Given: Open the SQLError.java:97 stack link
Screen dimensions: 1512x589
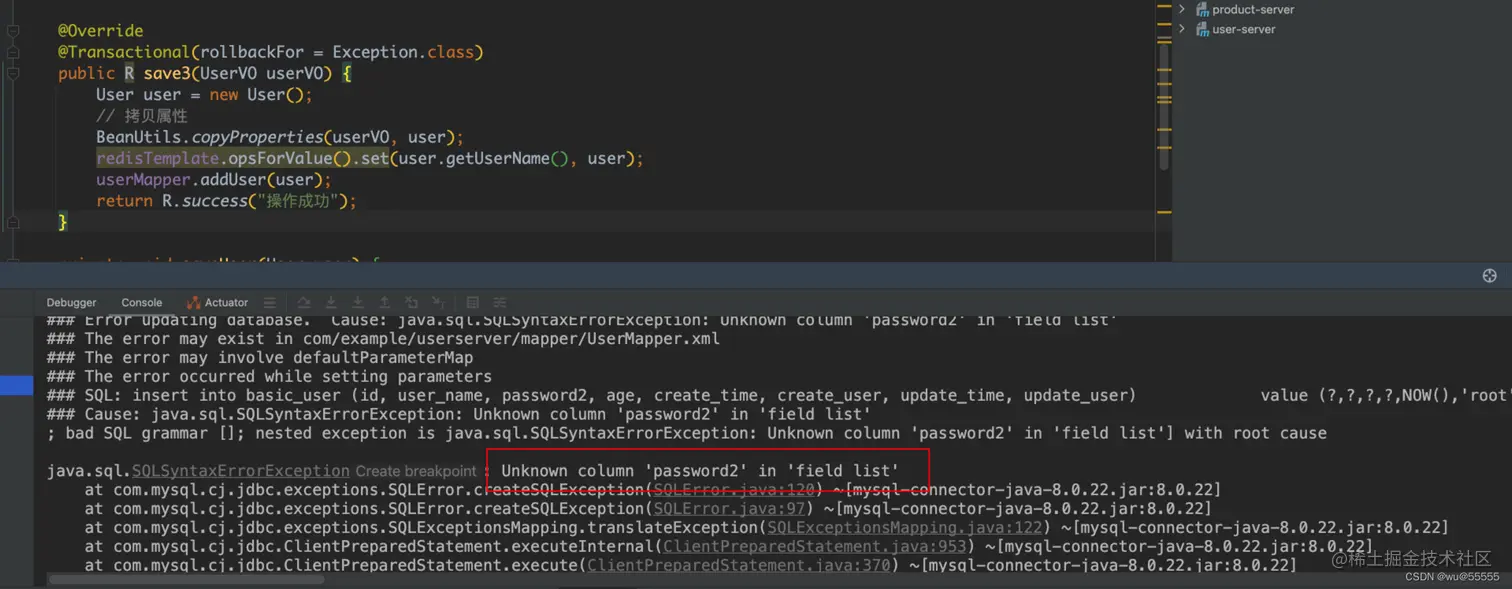Looking at the screenshot, I should 730,509.
